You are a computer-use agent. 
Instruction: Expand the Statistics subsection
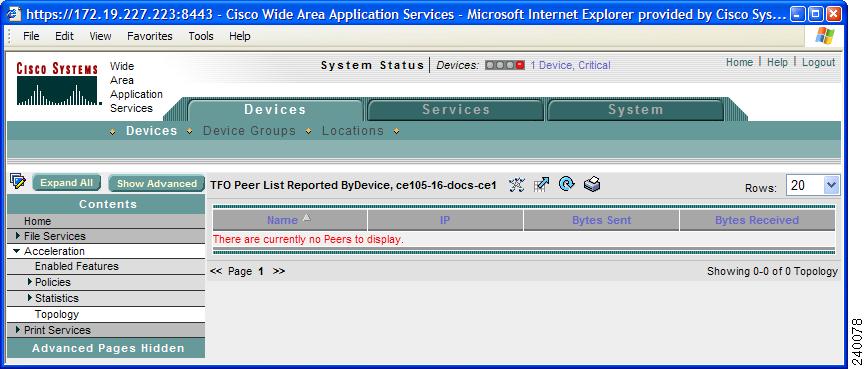tap(30, 298)
